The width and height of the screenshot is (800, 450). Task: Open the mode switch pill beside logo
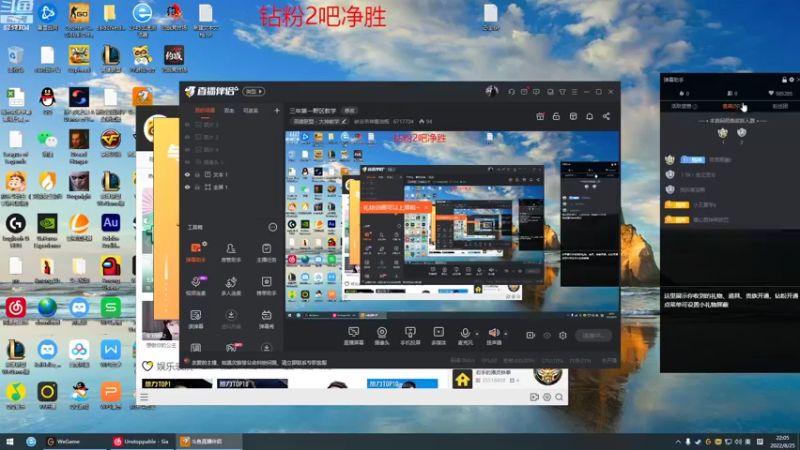tap(254, 91)
